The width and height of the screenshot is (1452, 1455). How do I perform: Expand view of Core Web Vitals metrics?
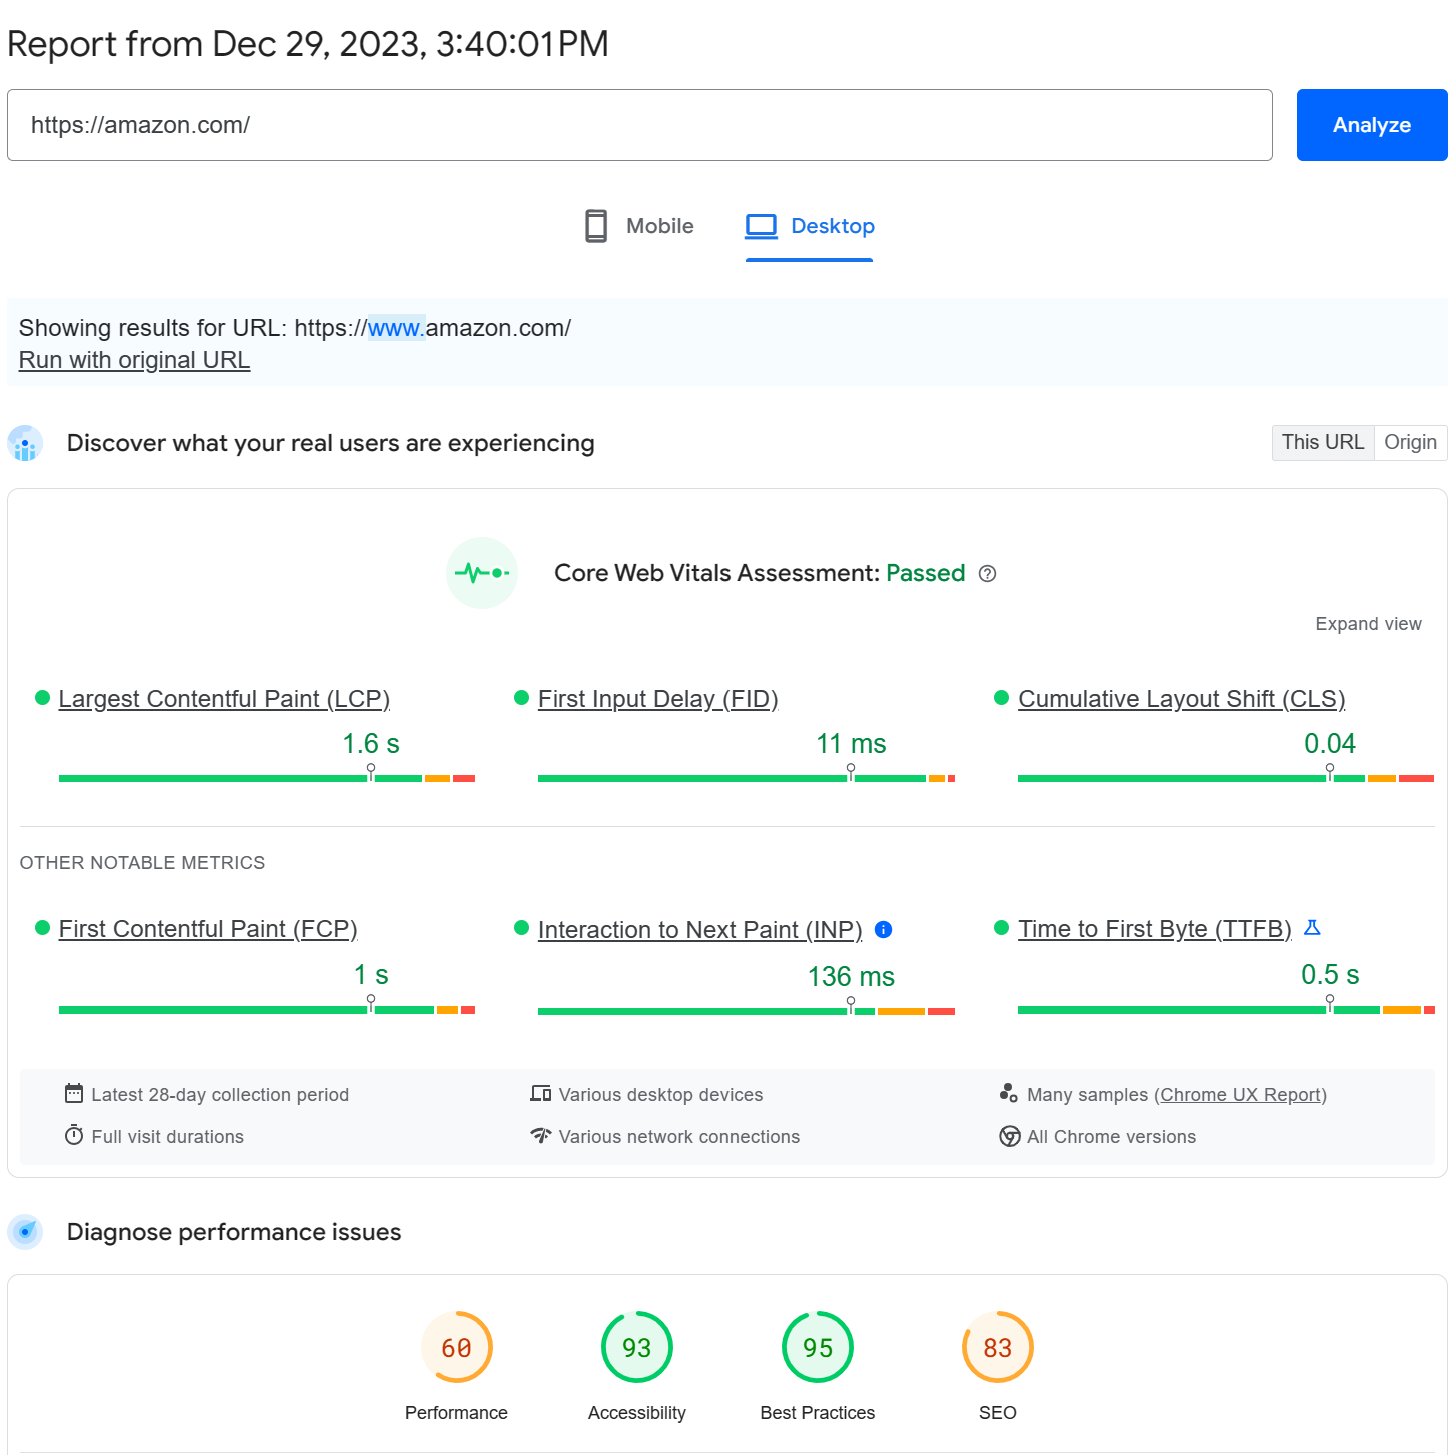tap(1367, 624)
